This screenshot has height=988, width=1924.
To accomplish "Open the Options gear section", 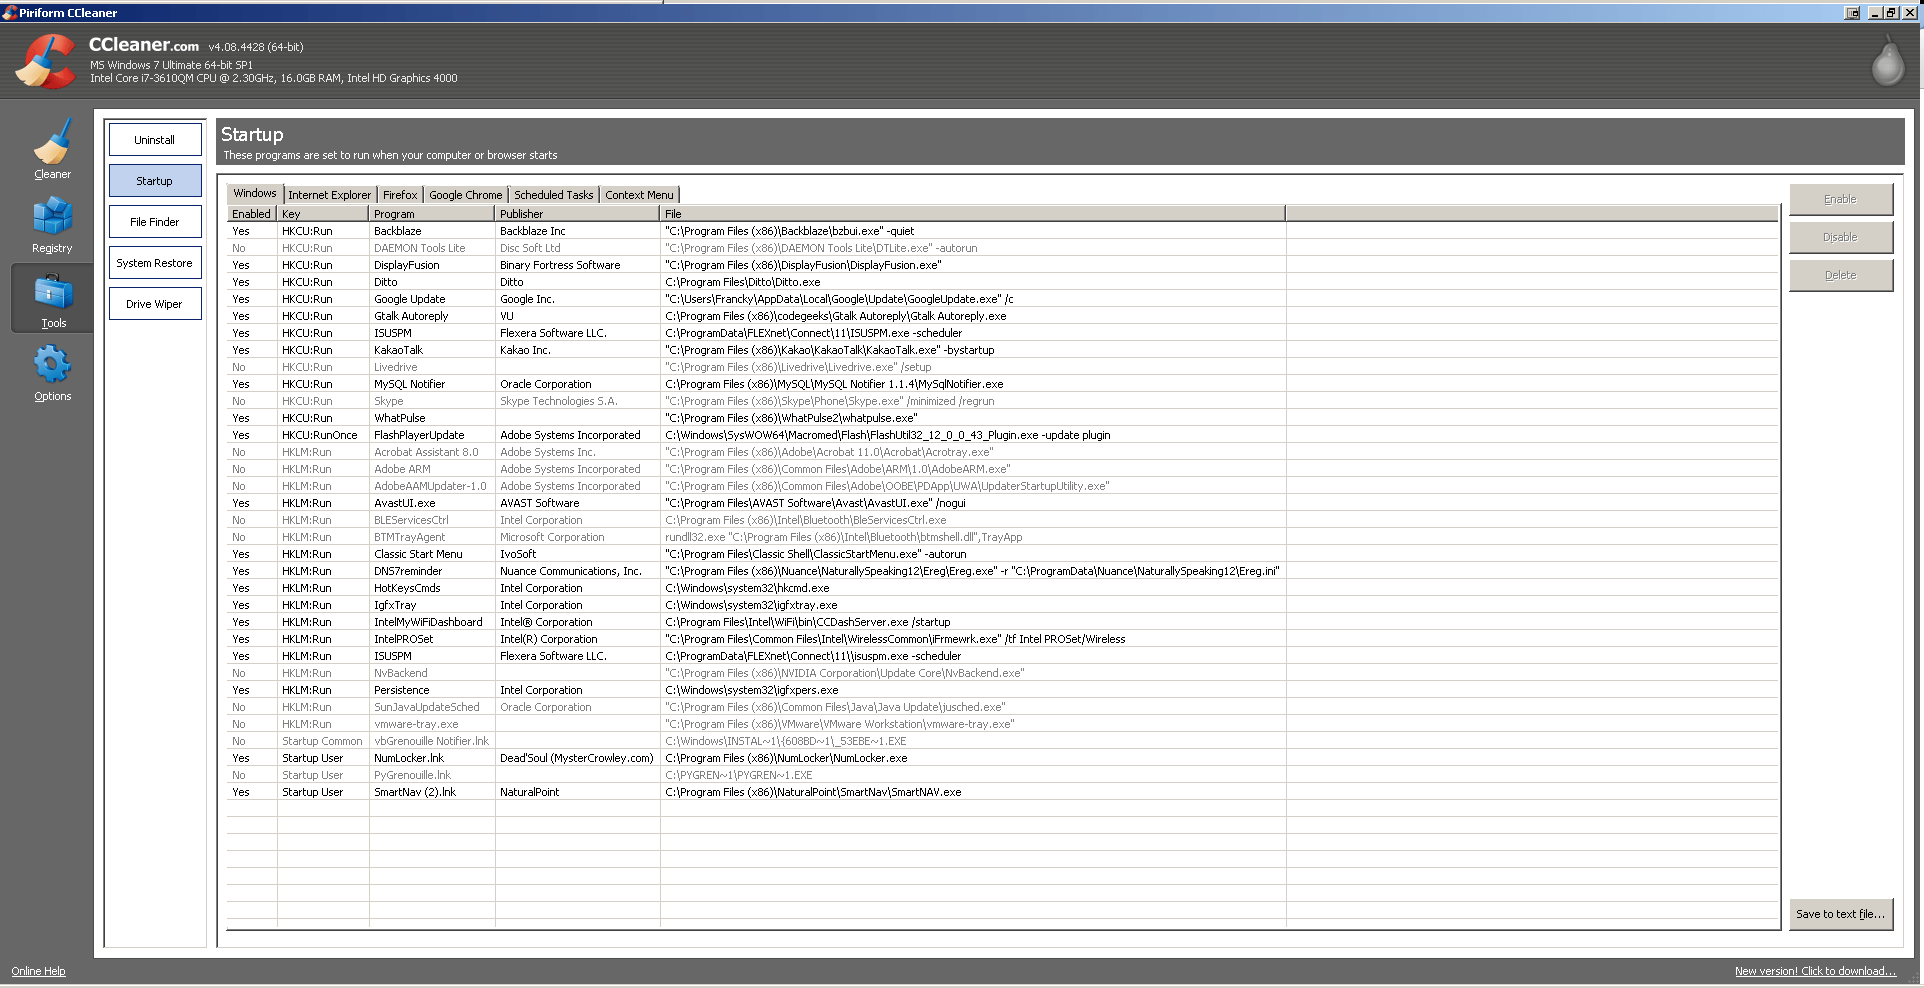I will pyautogui.click(x=52, y=372).
